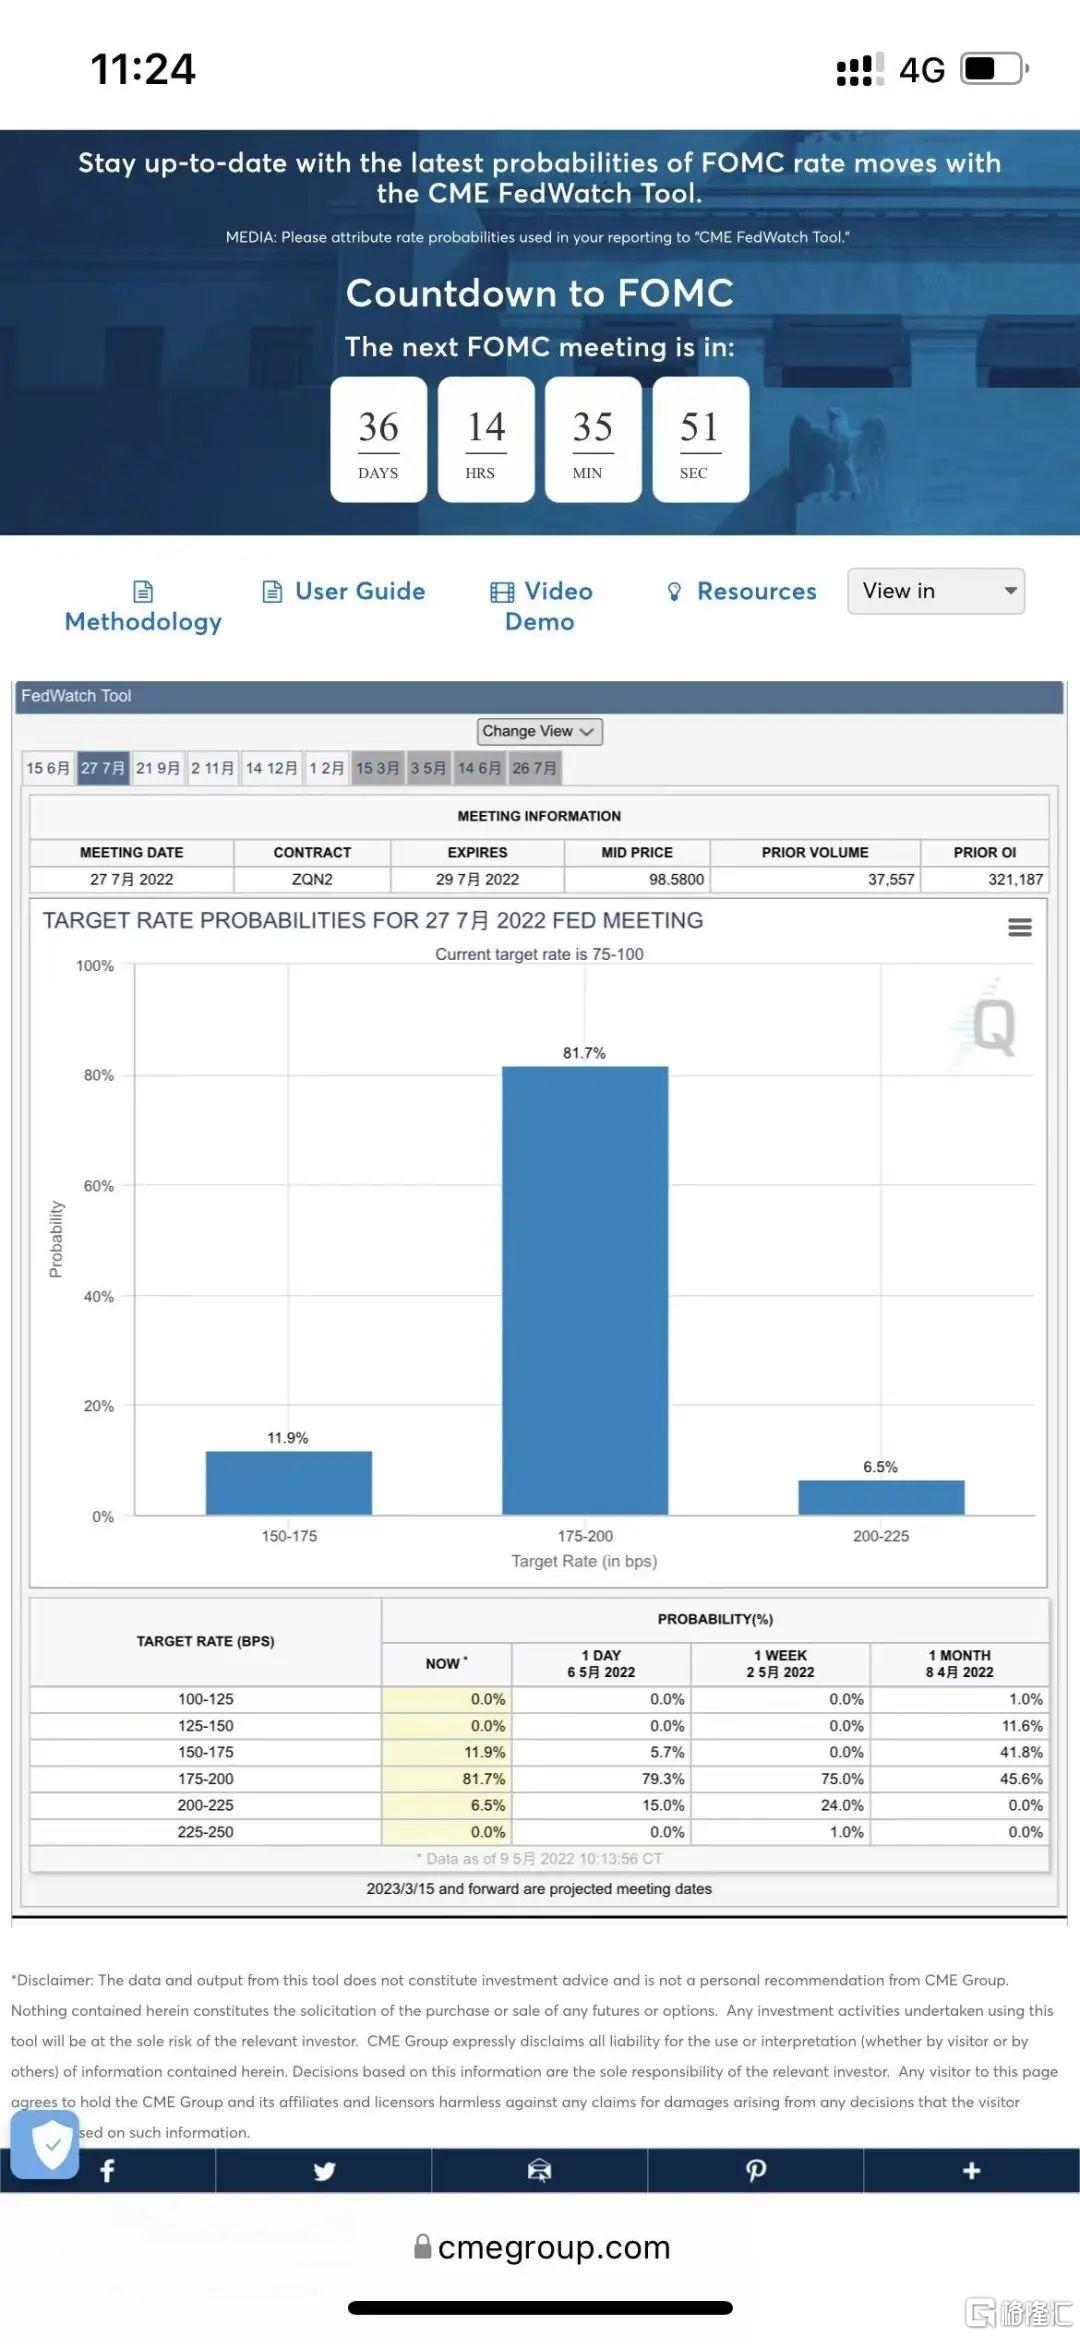Screen dimensions: 1080x2337
Task: Select the 21 9月 meeting tab
Action: 158,768
